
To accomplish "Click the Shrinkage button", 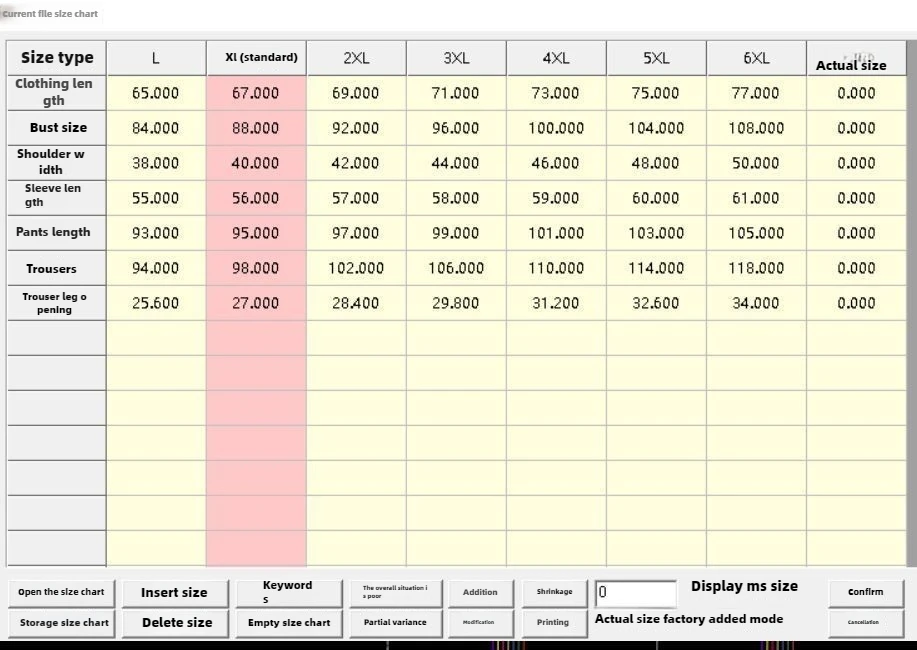I will tap(554, 592).
